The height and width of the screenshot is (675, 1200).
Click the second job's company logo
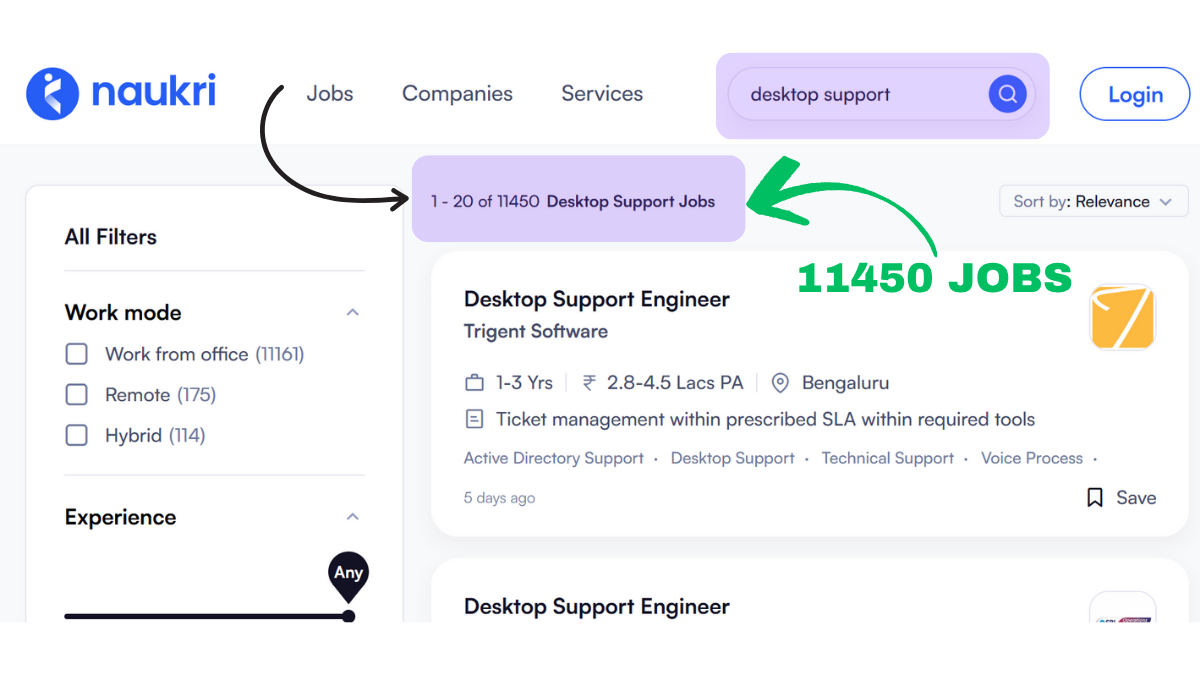pyautogui.click(x=1122, y=608)
